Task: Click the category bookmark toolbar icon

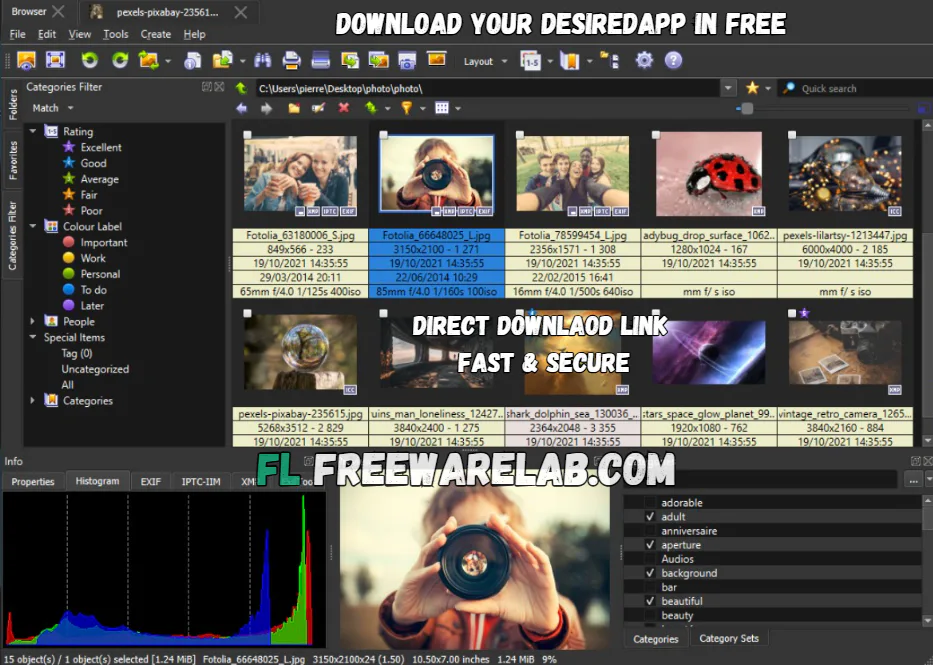Action: click(x=569, y=60)
